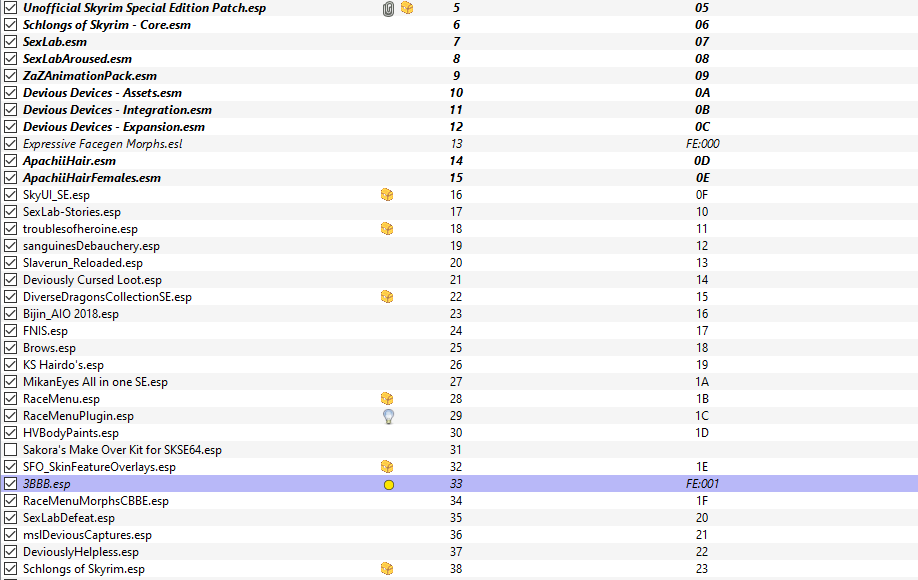This screenshot has width=918, height=580.
Task: Click the archive box icon on Unofficial Skyrim Patch row
Action: tap(407, 8)
